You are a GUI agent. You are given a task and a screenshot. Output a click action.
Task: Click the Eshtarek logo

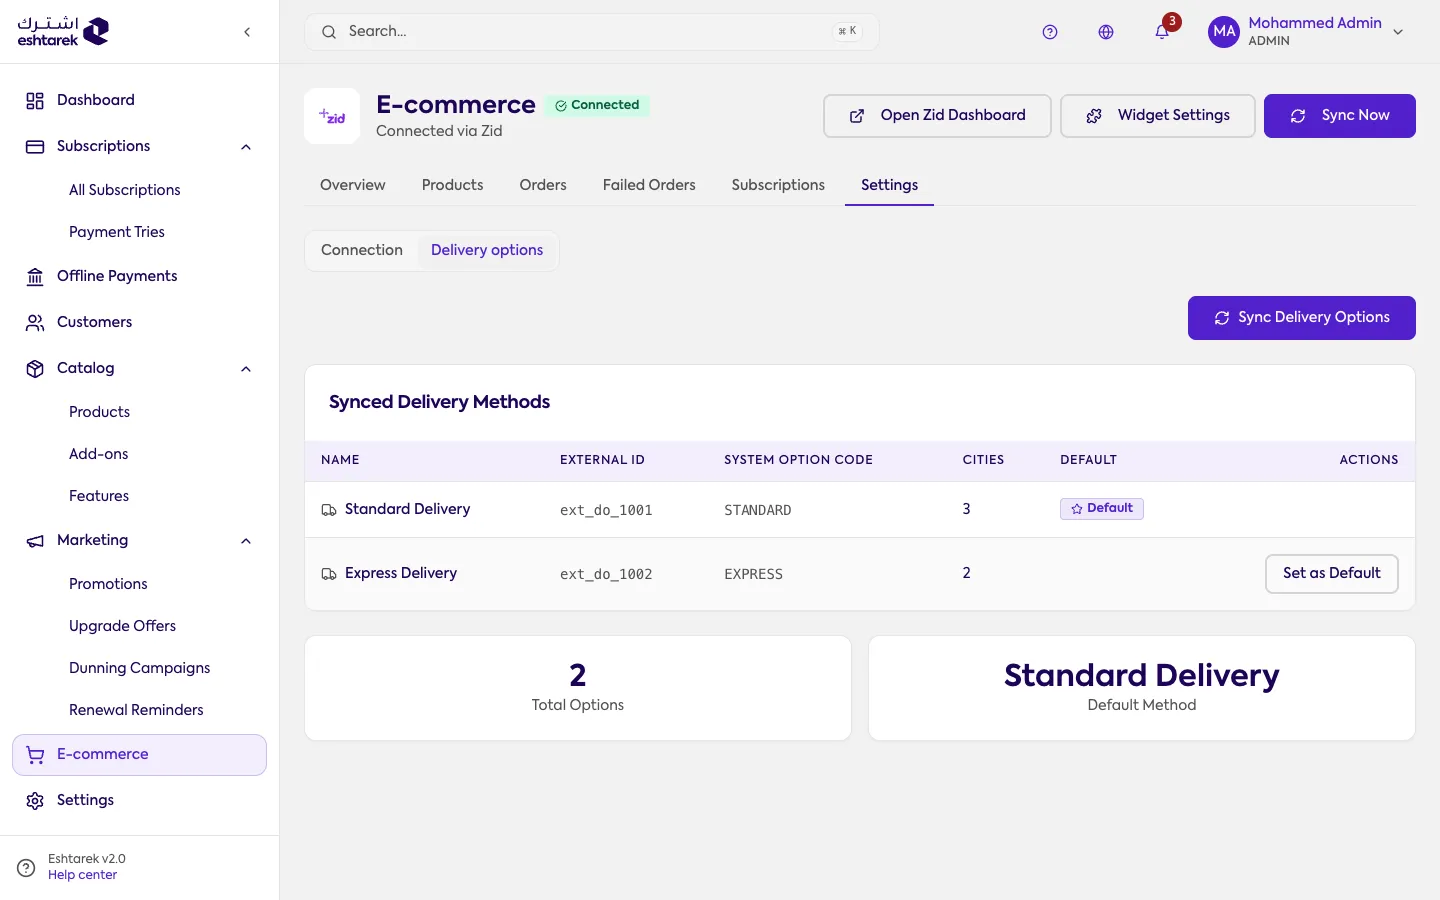(63, 31)
